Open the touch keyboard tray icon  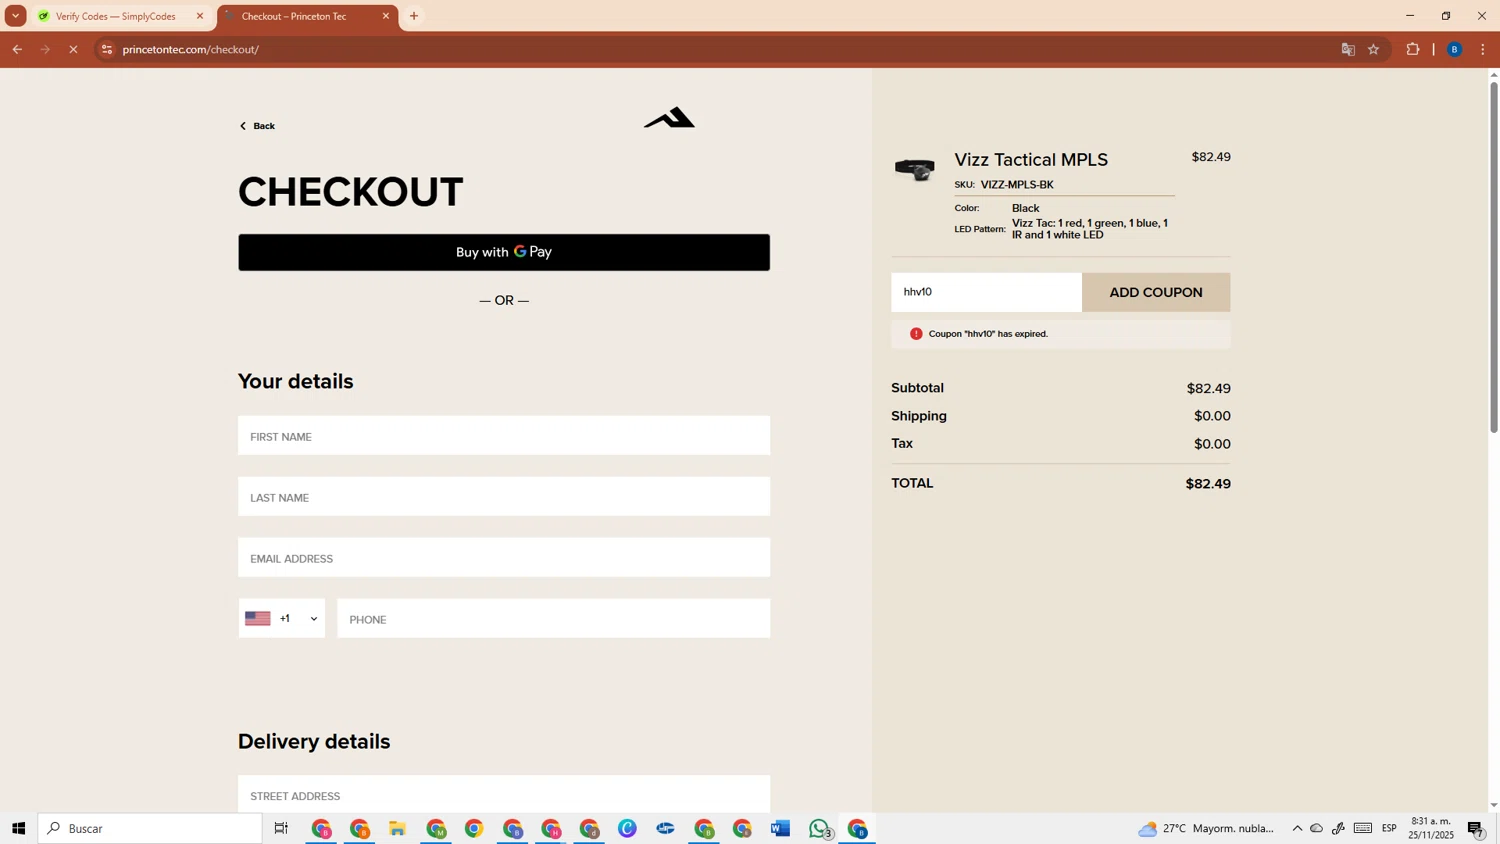click(x=1363, y=828)
